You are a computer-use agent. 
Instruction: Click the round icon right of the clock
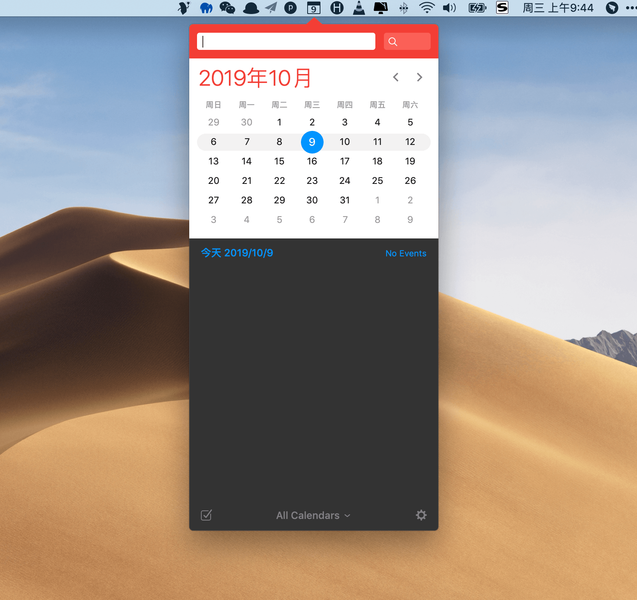[x=612, y=8]
